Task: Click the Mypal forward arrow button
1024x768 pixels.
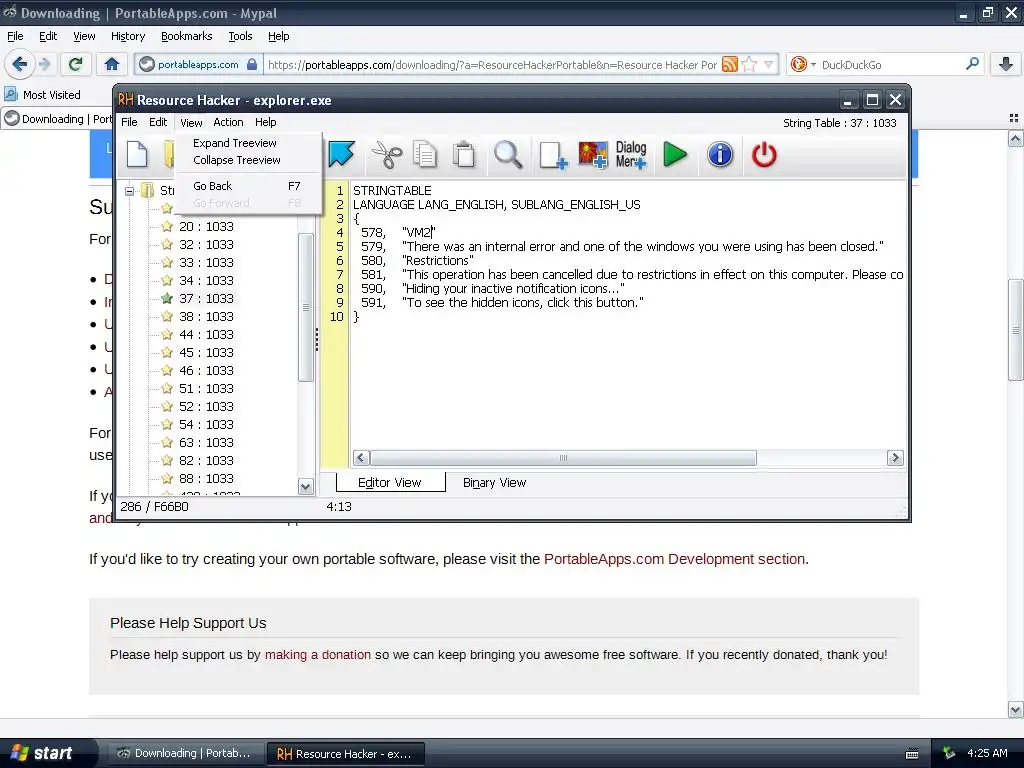Action: click(45, 64)
